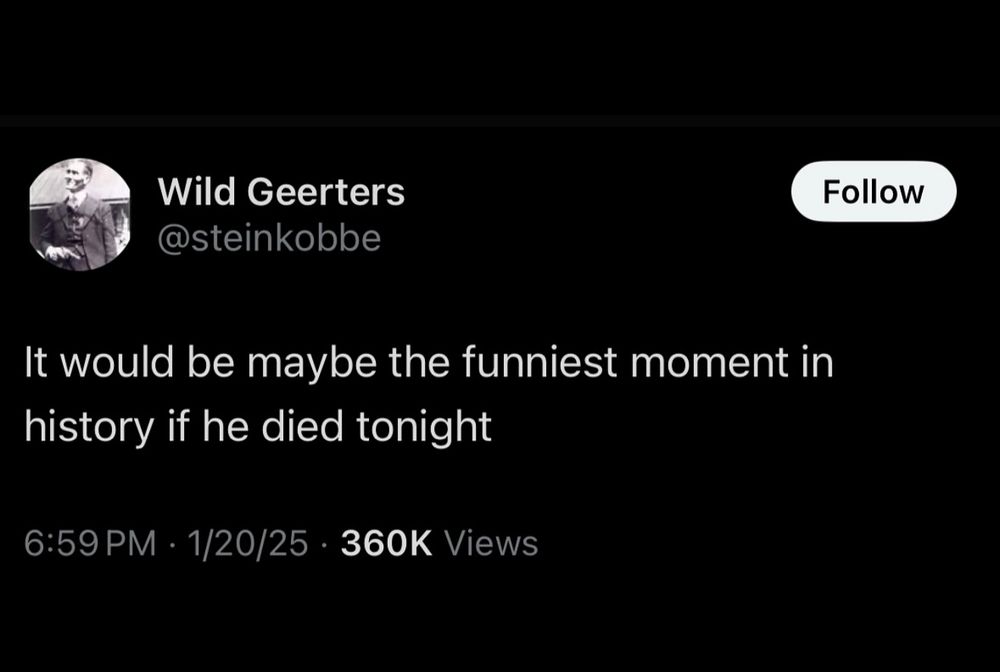Click the horizontal divider above the tweet
Screen dimensions: 1000x672
(500, 121)
